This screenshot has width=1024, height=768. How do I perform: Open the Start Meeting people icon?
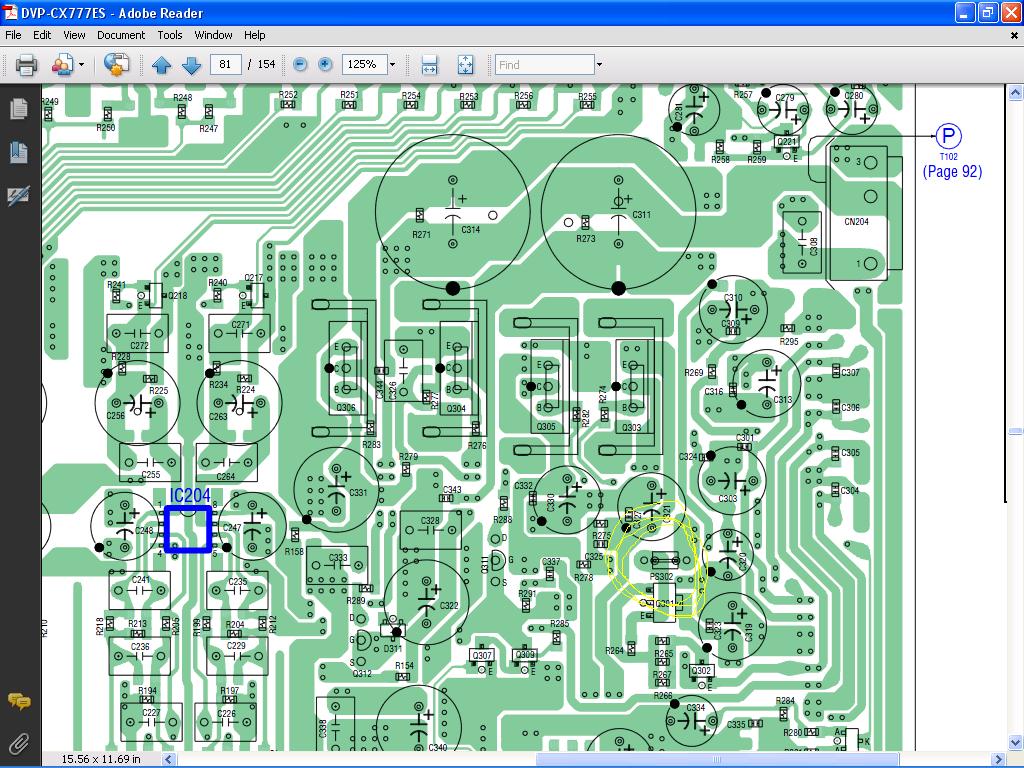tap(63, 65)
